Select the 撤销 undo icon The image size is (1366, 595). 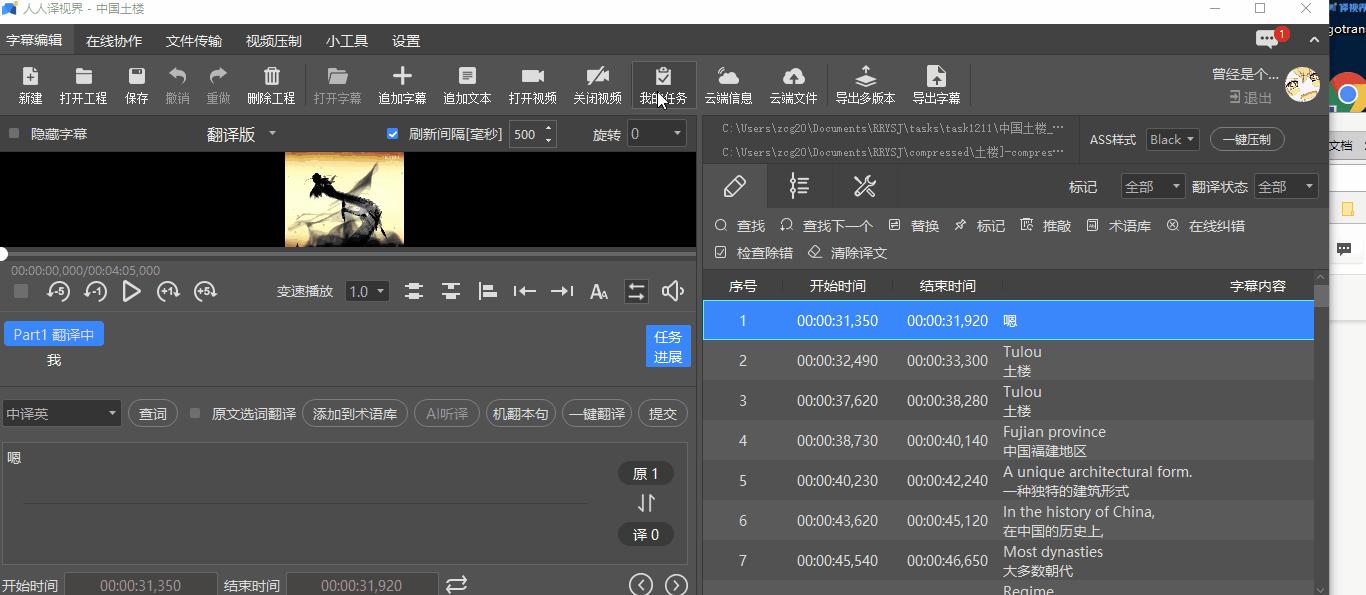(178, 85)
